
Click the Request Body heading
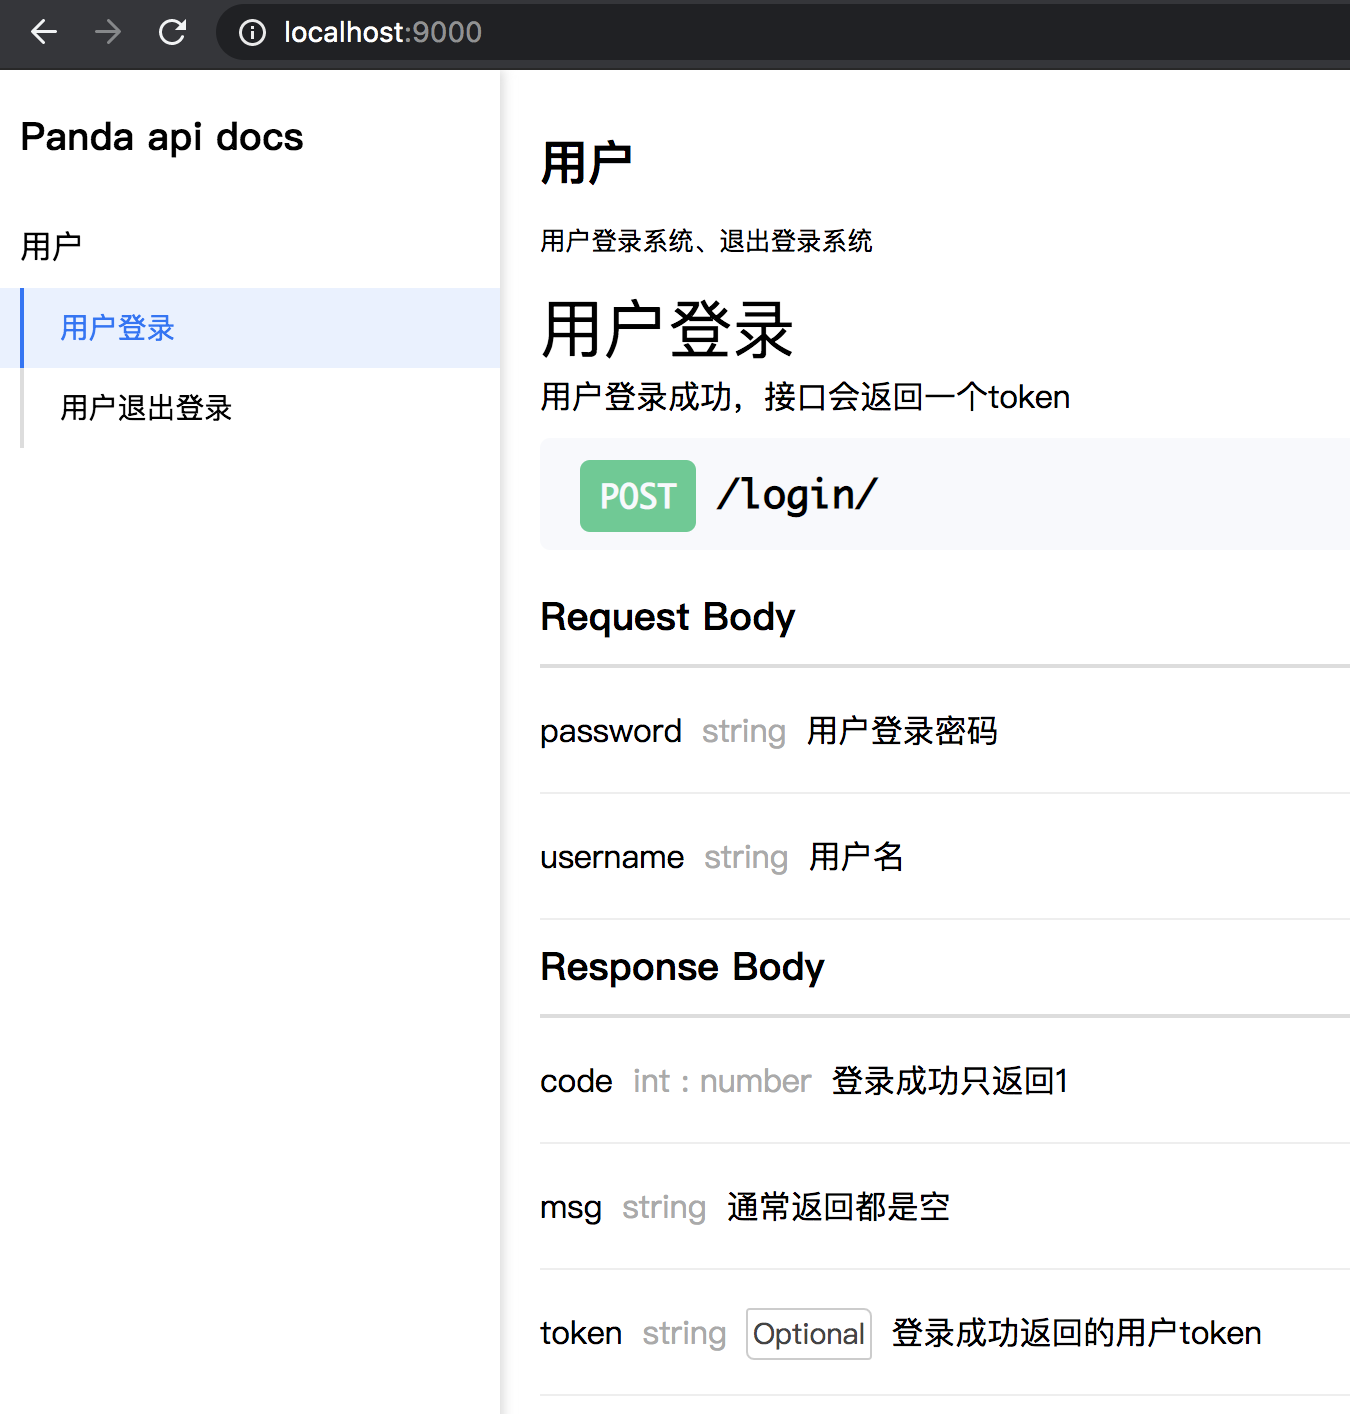[x=667, y=617]
